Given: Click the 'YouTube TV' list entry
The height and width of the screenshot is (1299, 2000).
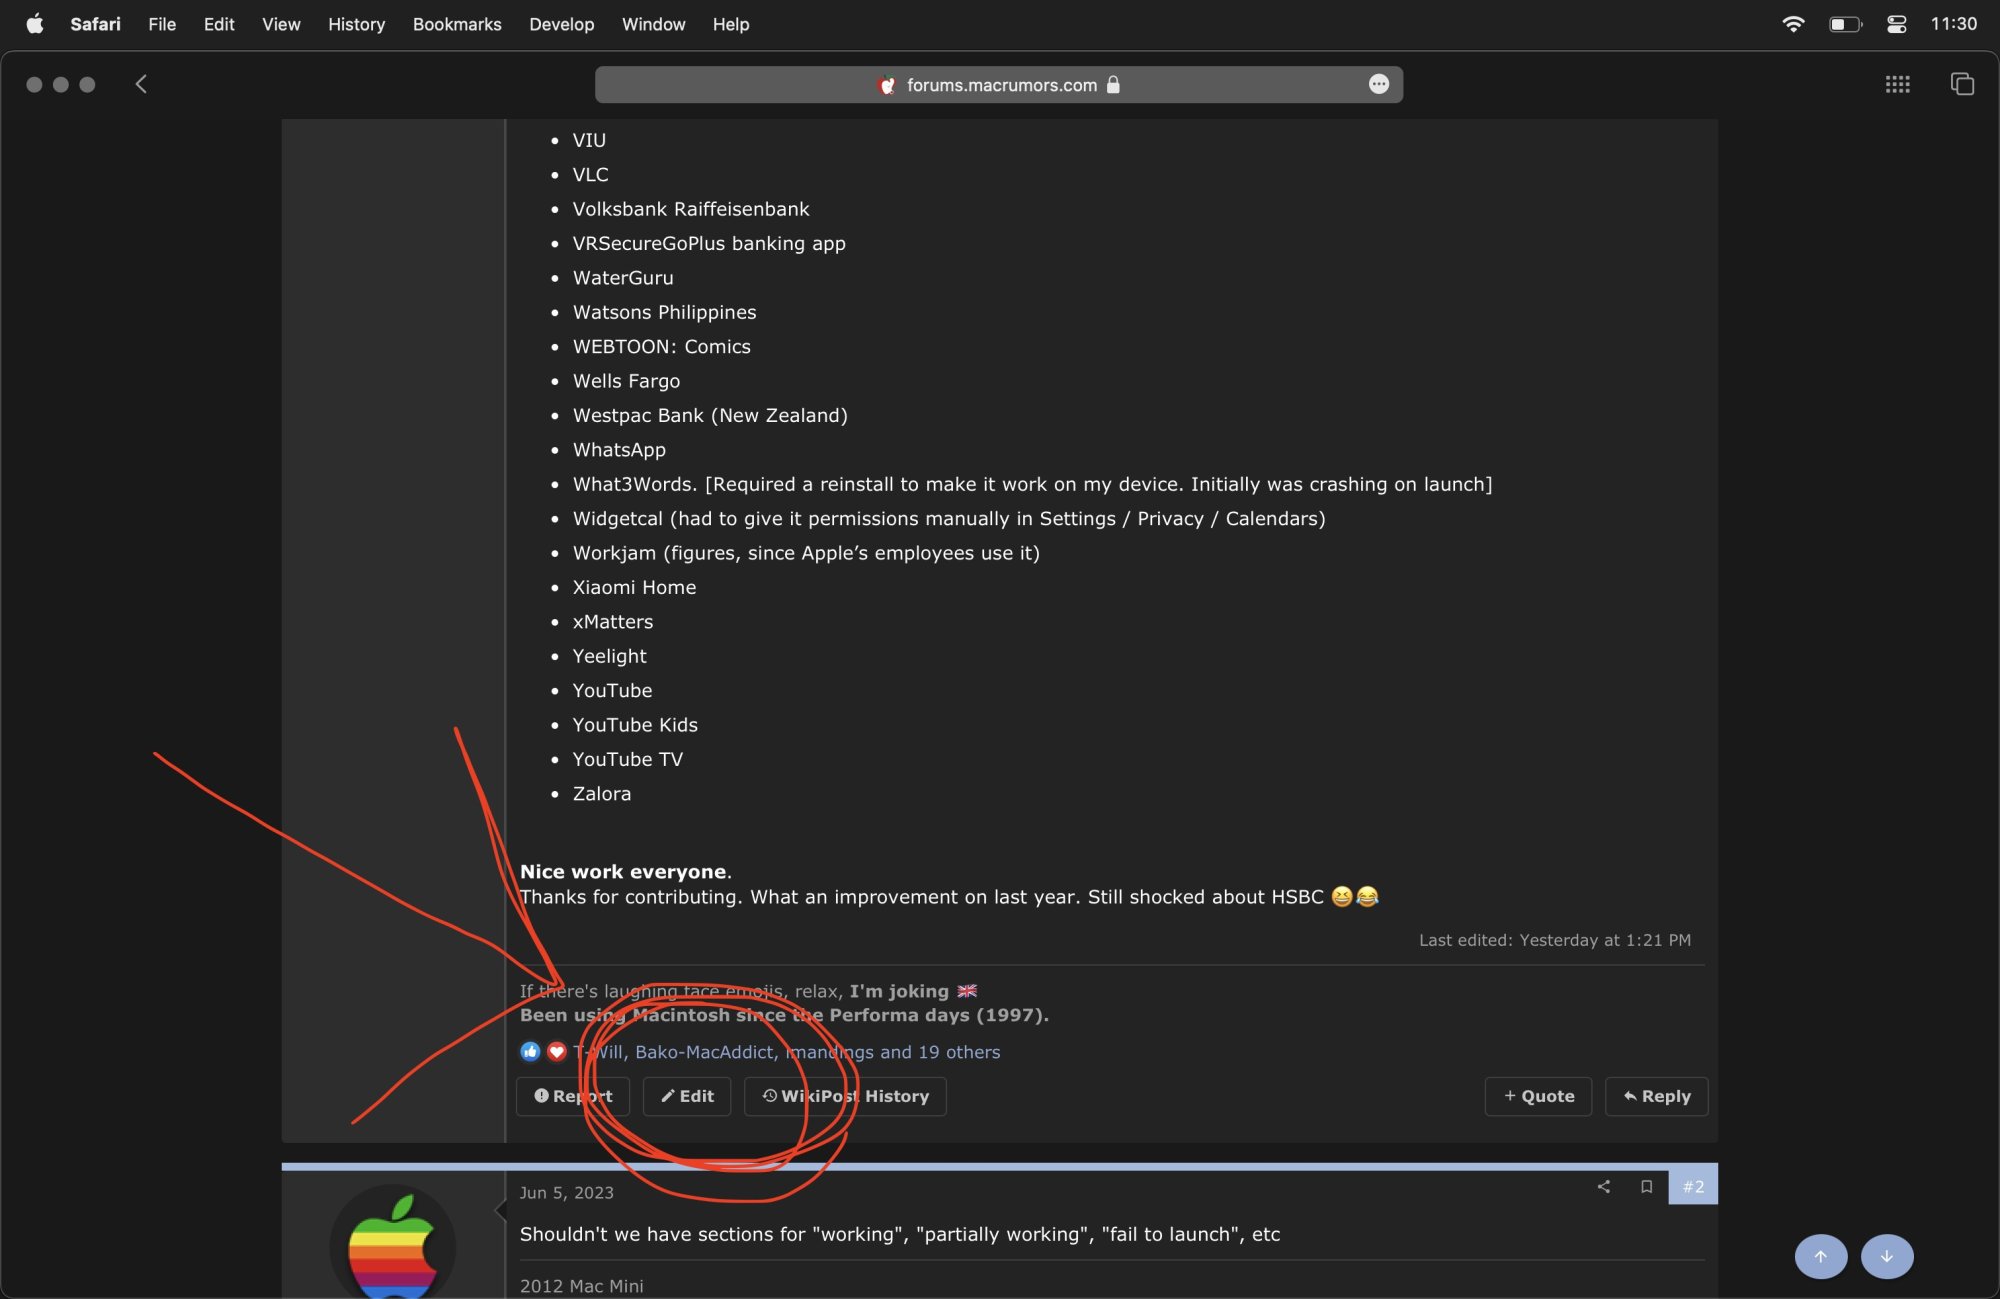Looking at the screenshot, I should click(627, 760).
